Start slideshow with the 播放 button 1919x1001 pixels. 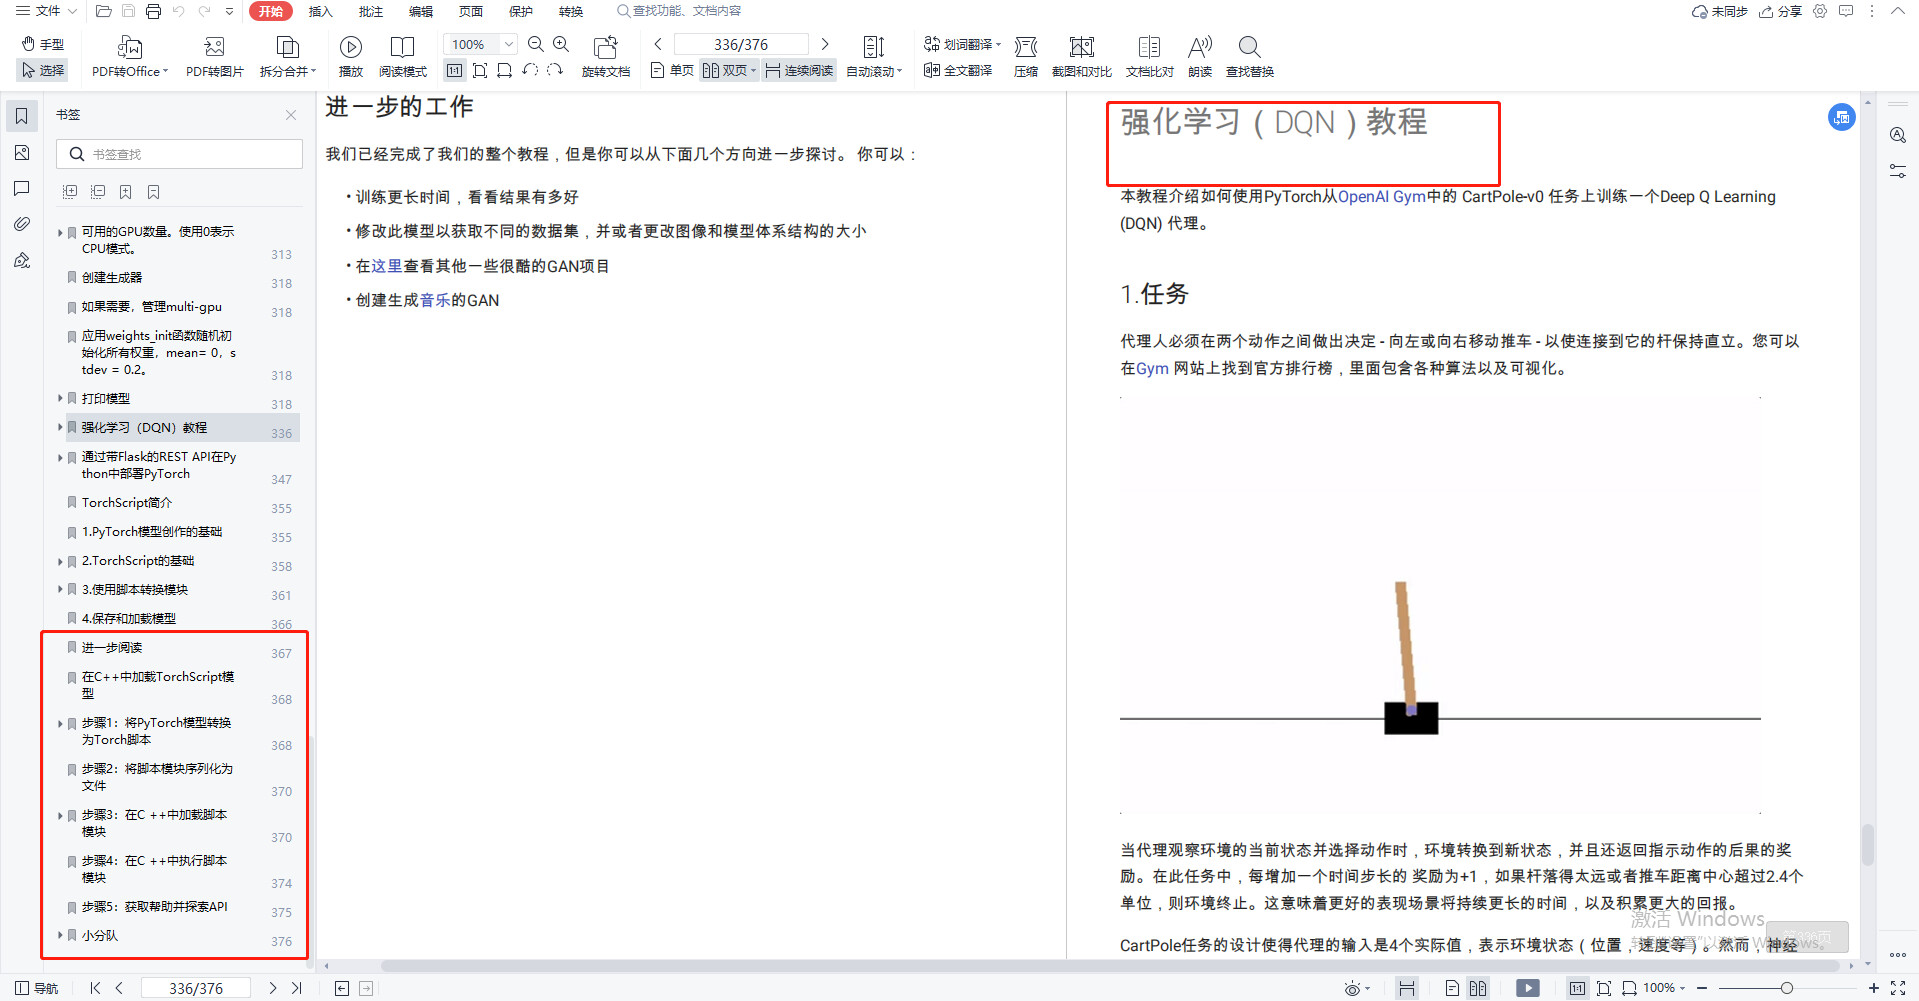point(351,57)
